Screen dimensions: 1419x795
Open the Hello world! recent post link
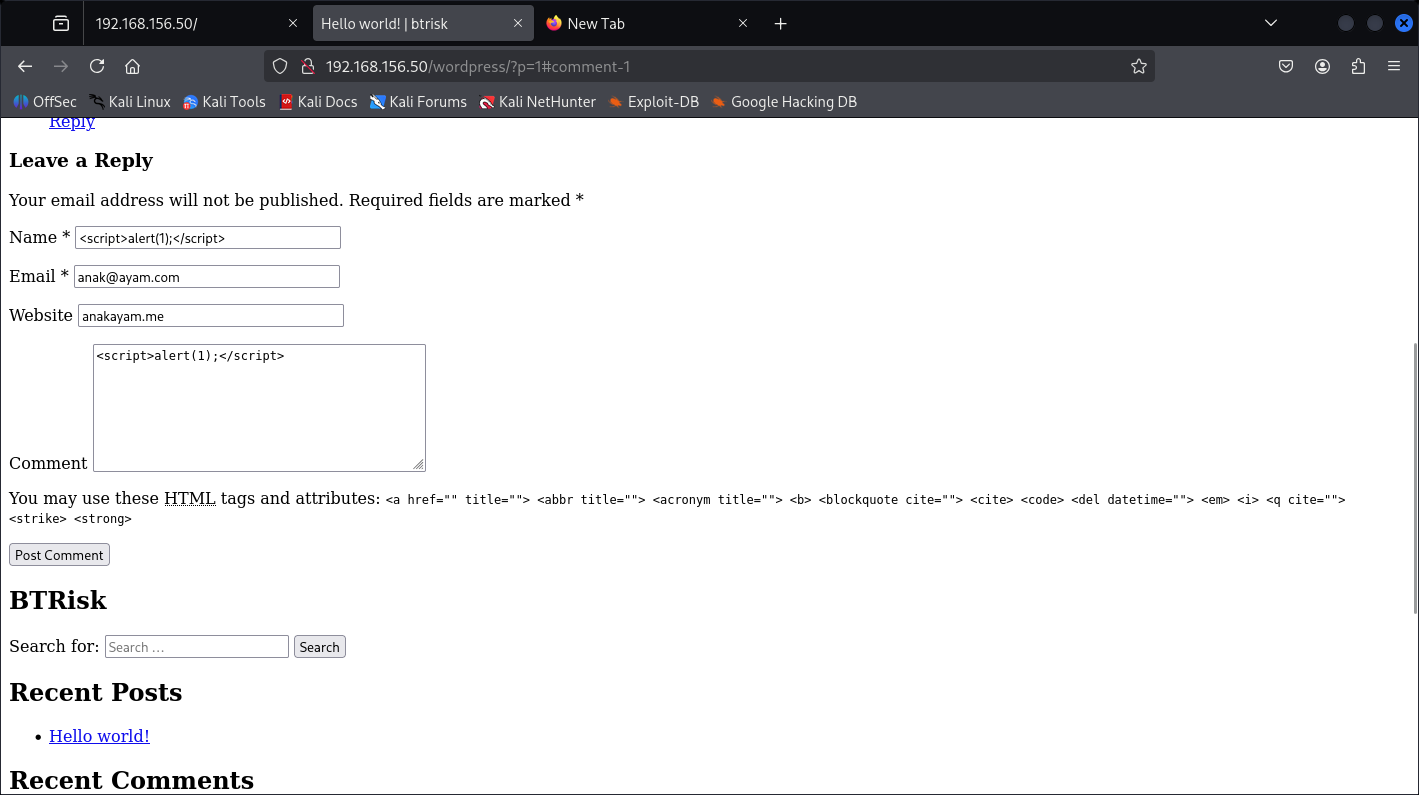99,736
